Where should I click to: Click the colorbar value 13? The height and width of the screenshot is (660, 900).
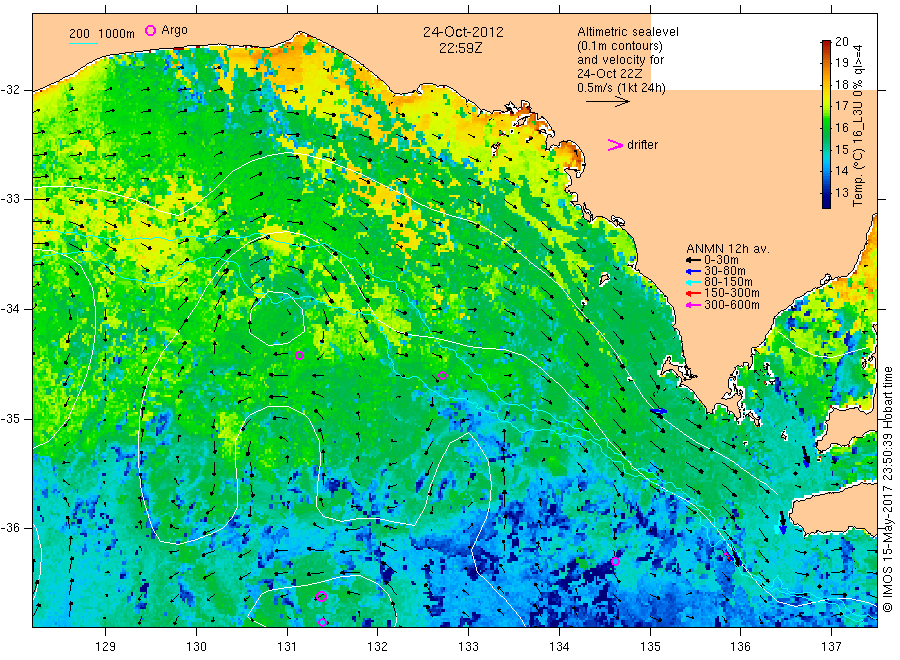click(841, 193)
